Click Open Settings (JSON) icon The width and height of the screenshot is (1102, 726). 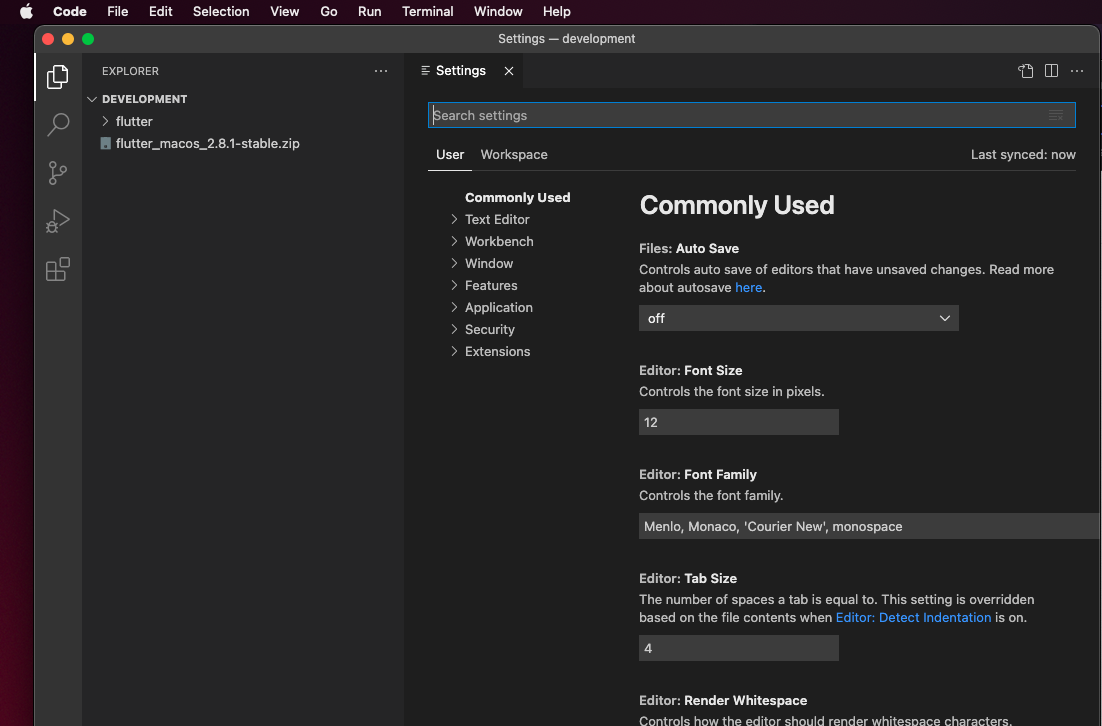coord(1025,71)
